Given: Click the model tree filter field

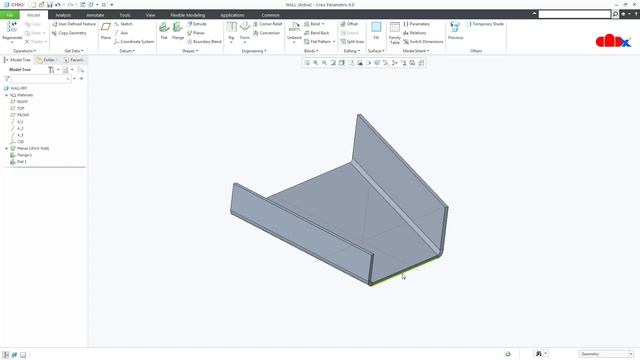Looking at the screenshot, I should coord(40,79).
